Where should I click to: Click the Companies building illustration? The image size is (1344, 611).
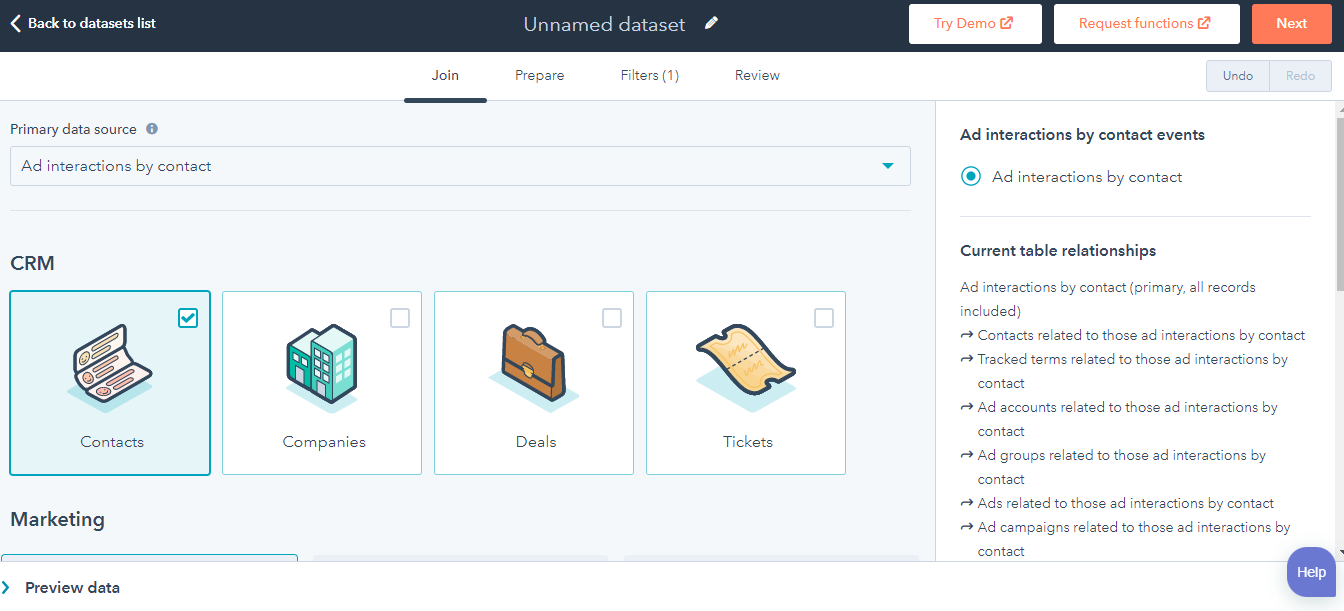click(x=322, y=366)
